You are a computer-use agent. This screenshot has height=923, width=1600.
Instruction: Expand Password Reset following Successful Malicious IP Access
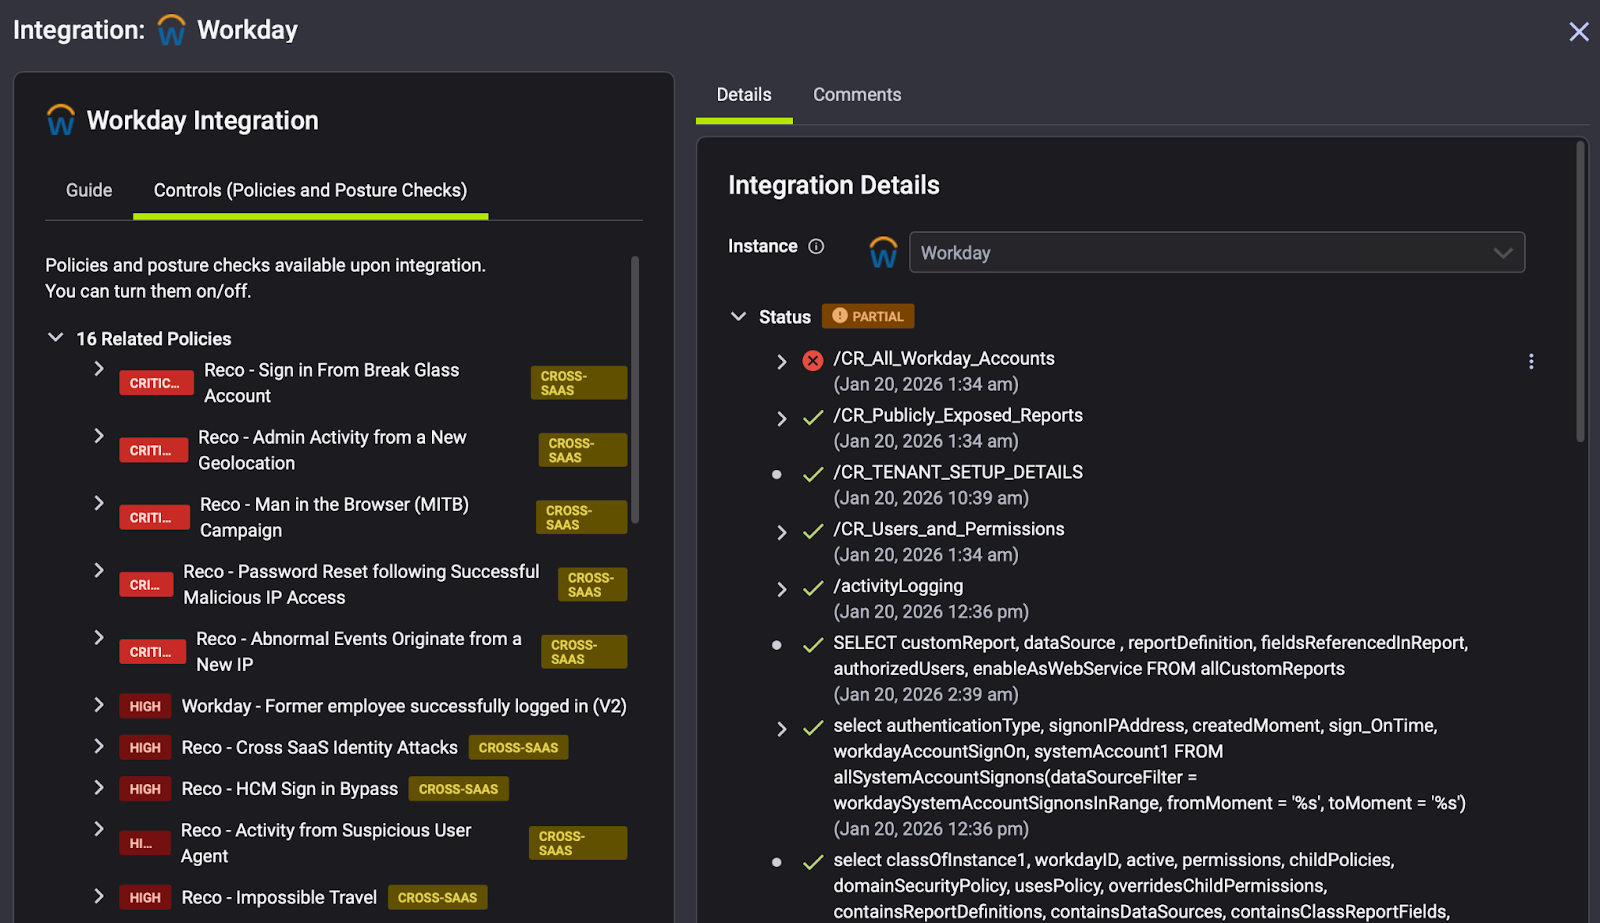99,570
